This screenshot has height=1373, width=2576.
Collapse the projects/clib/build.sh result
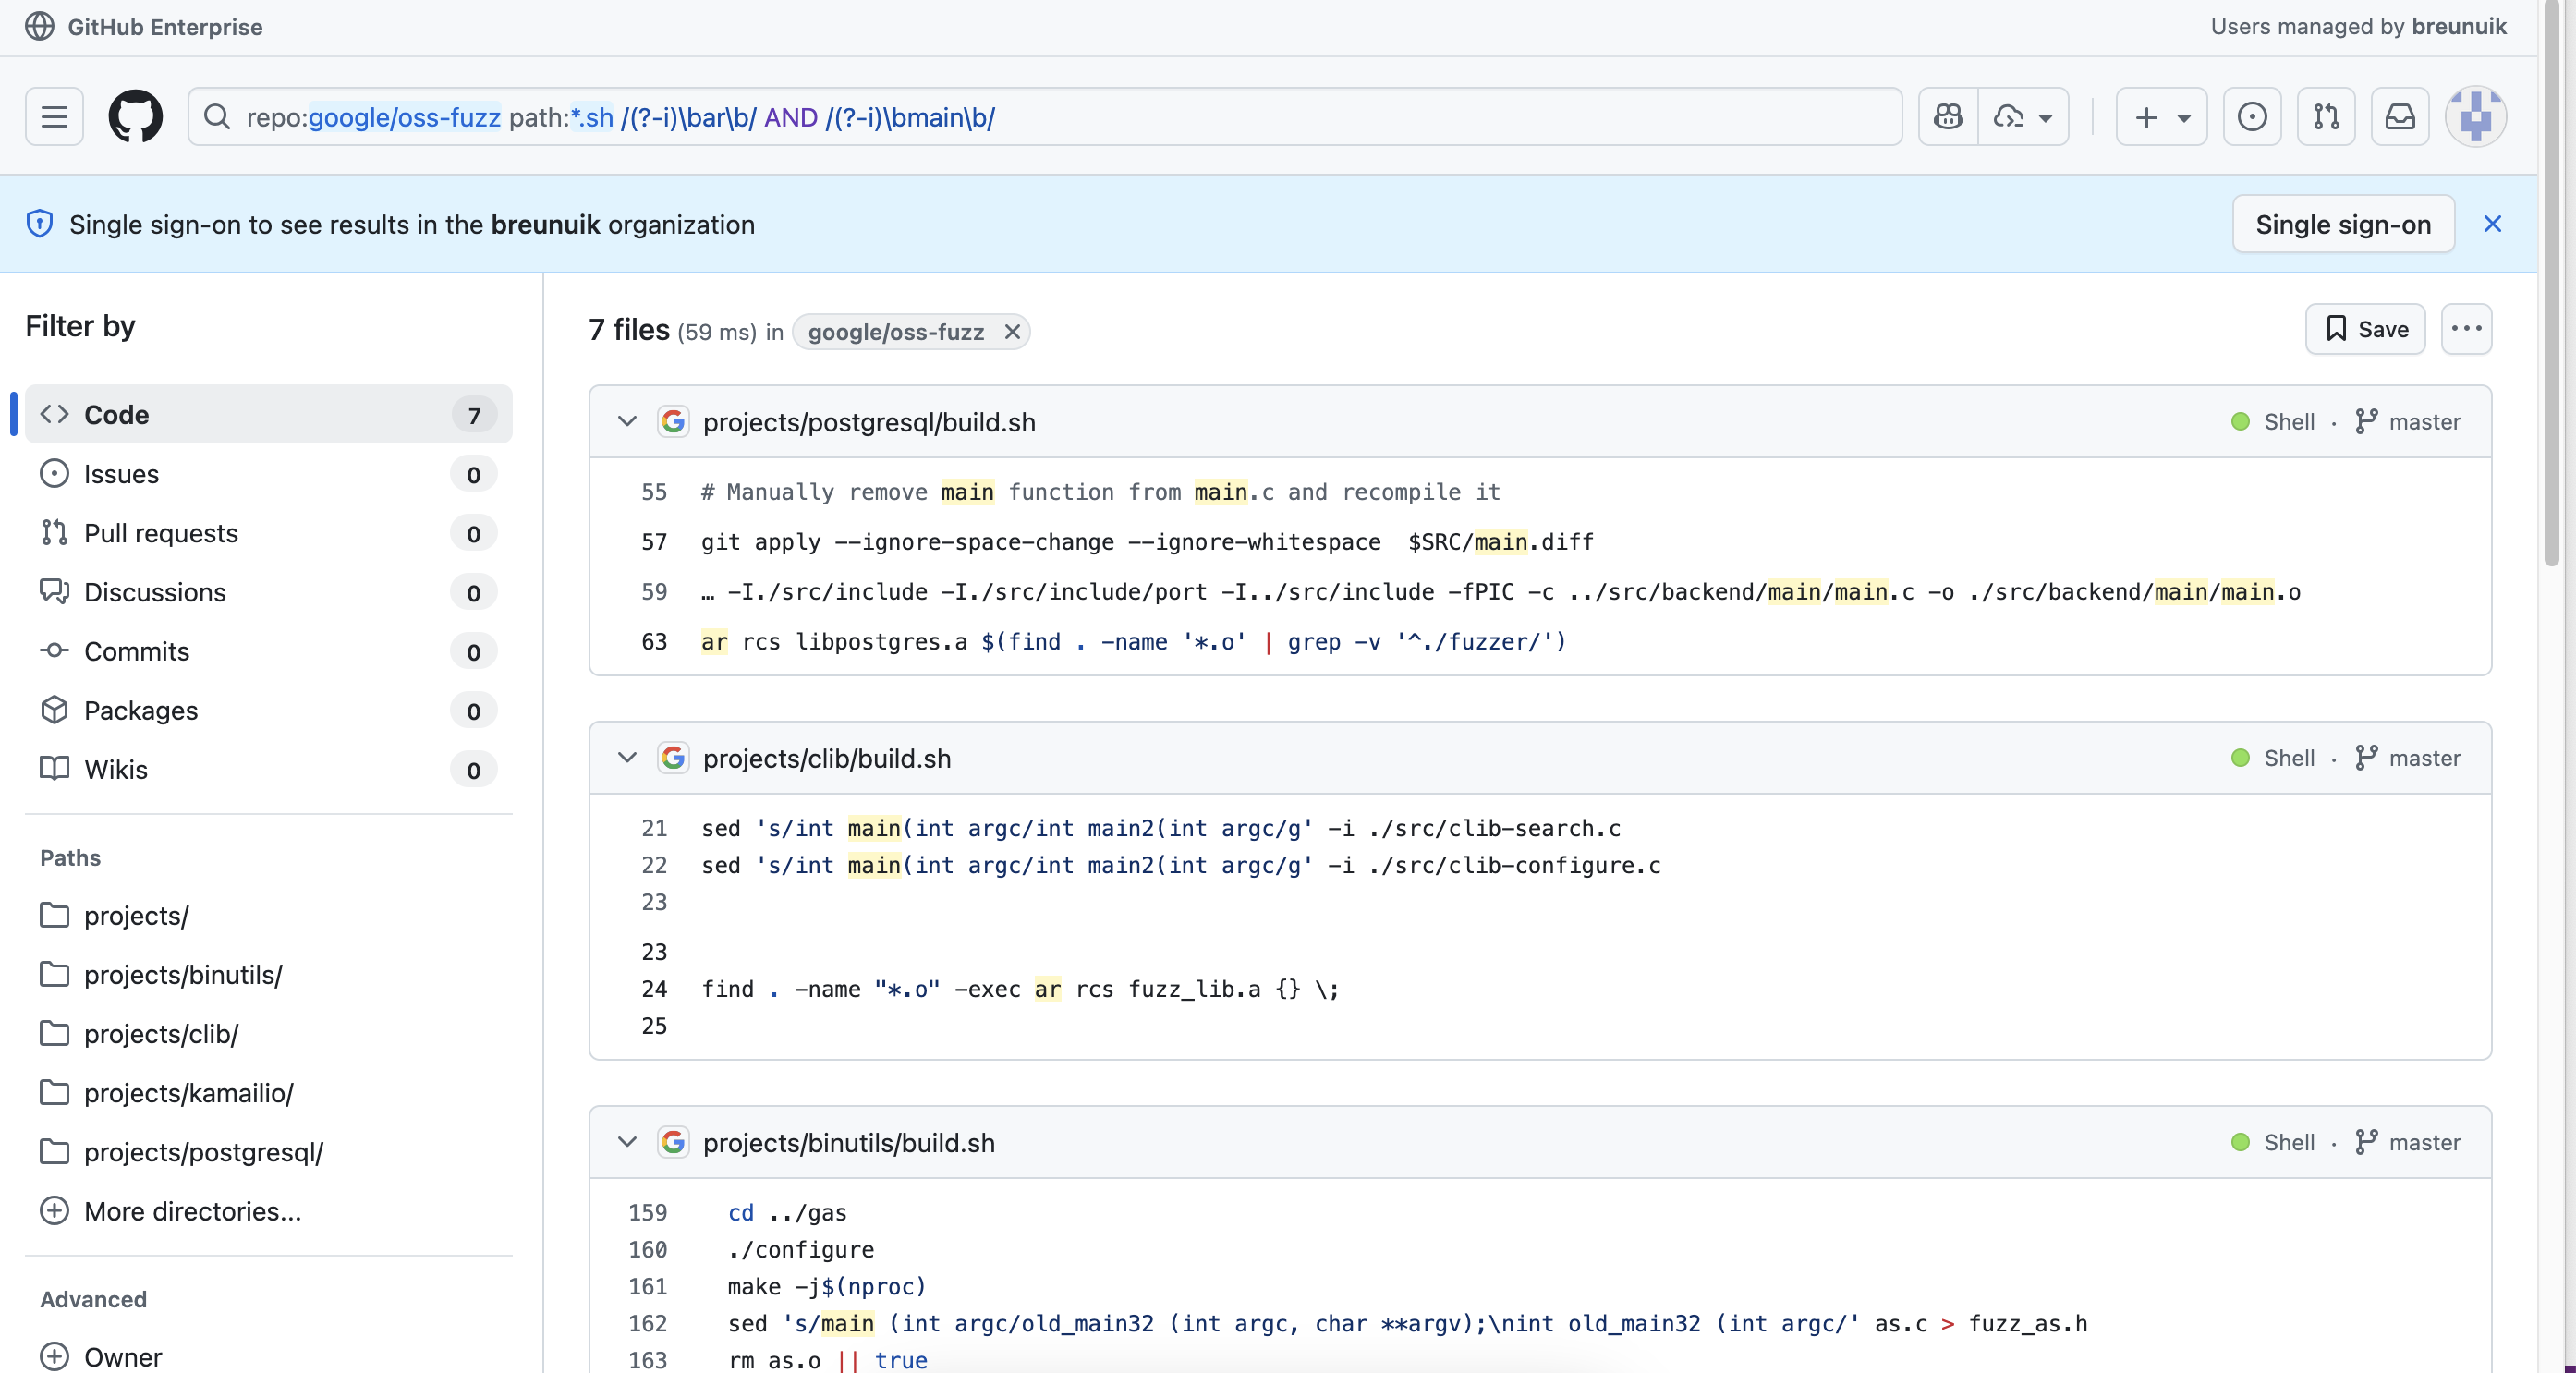click(627, 758)
